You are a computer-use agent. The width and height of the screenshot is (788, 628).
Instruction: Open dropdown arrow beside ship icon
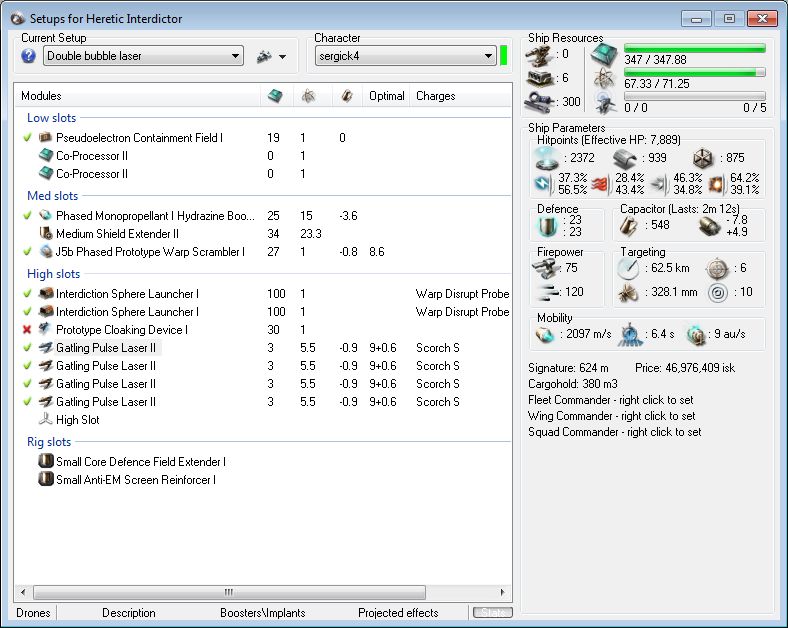pos(282,57)
